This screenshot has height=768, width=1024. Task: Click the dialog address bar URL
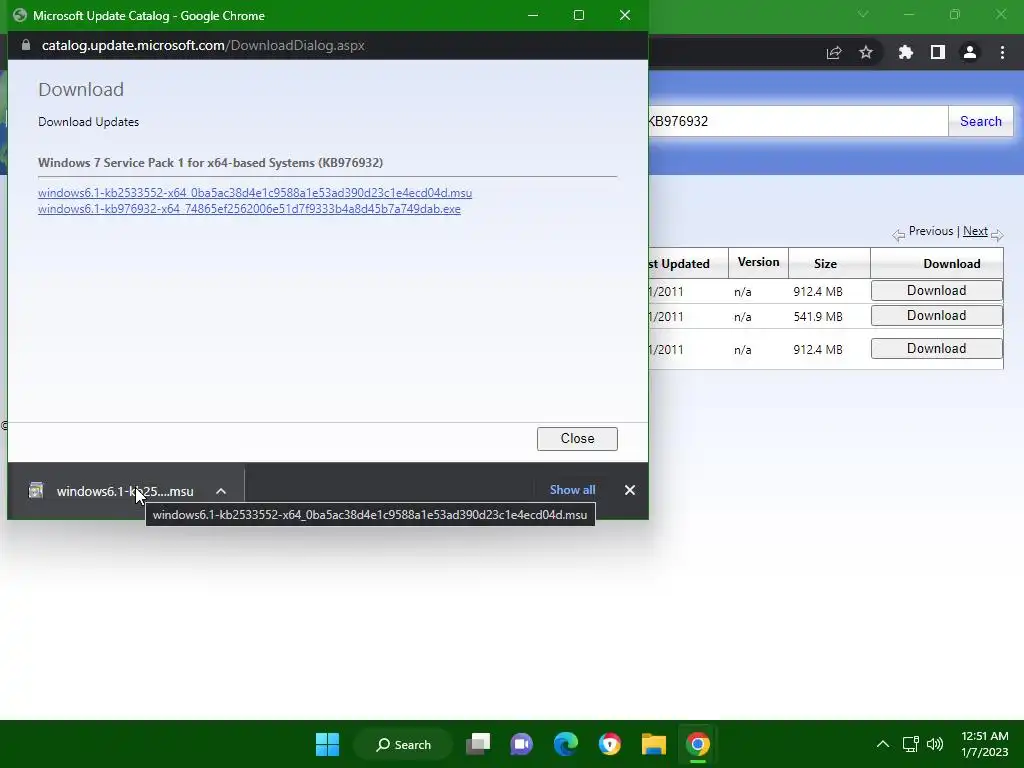point(203,45)
